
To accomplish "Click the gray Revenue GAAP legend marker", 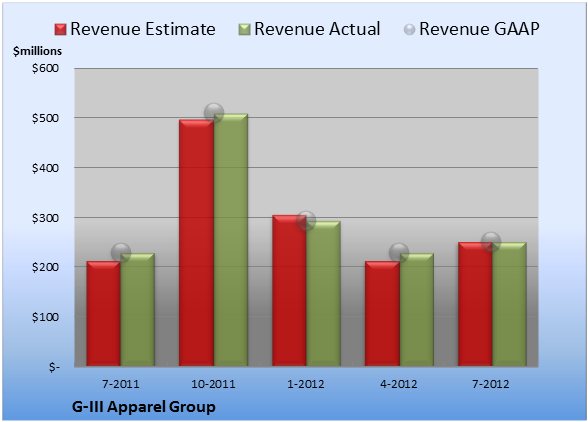I will tap(409, 30).
